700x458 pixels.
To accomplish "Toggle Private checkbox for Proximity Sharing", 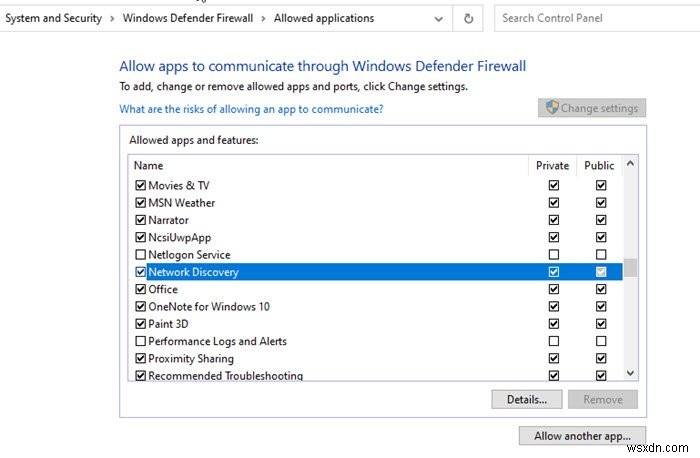I will click(x=554, y=358).
